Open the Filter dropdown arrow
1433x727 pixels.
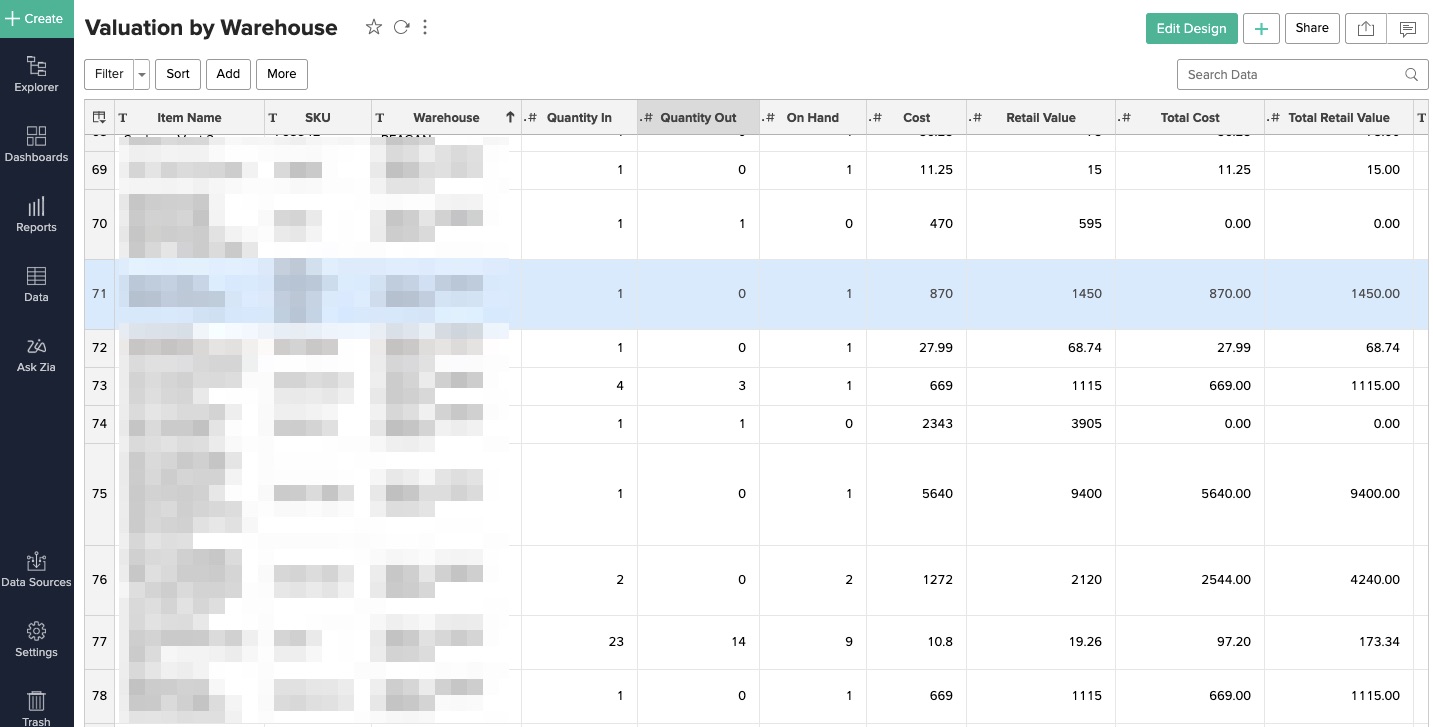coord(141,74)
